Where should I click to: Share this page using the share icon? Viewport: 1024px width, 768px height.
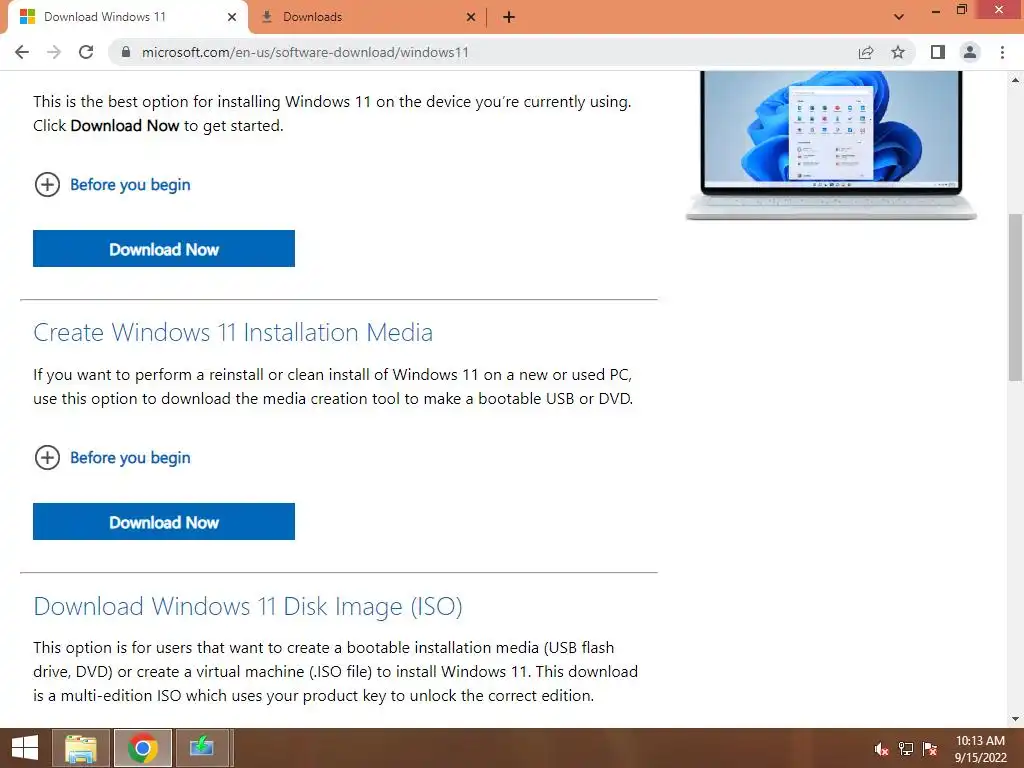point(866,52)
